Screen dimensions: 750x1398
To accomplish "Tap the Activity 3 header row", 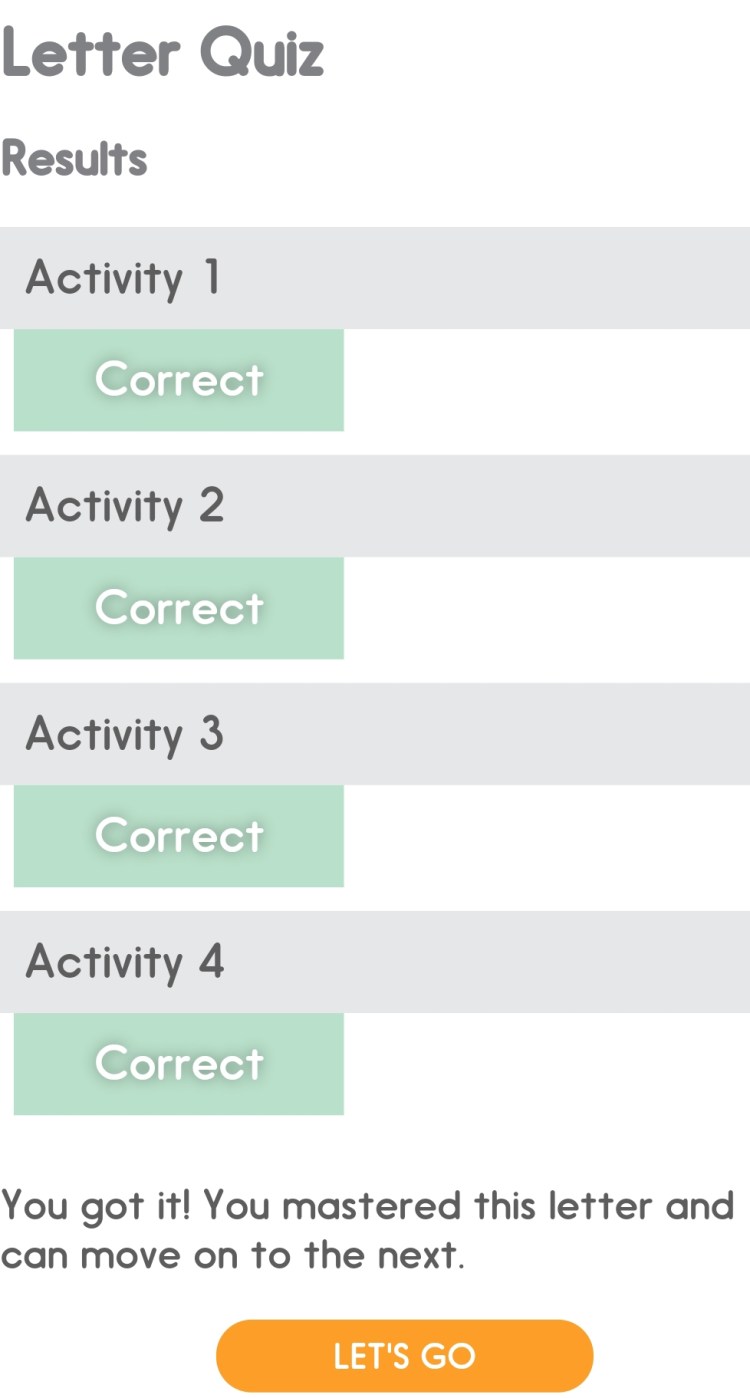I will (x=375, y=734).
